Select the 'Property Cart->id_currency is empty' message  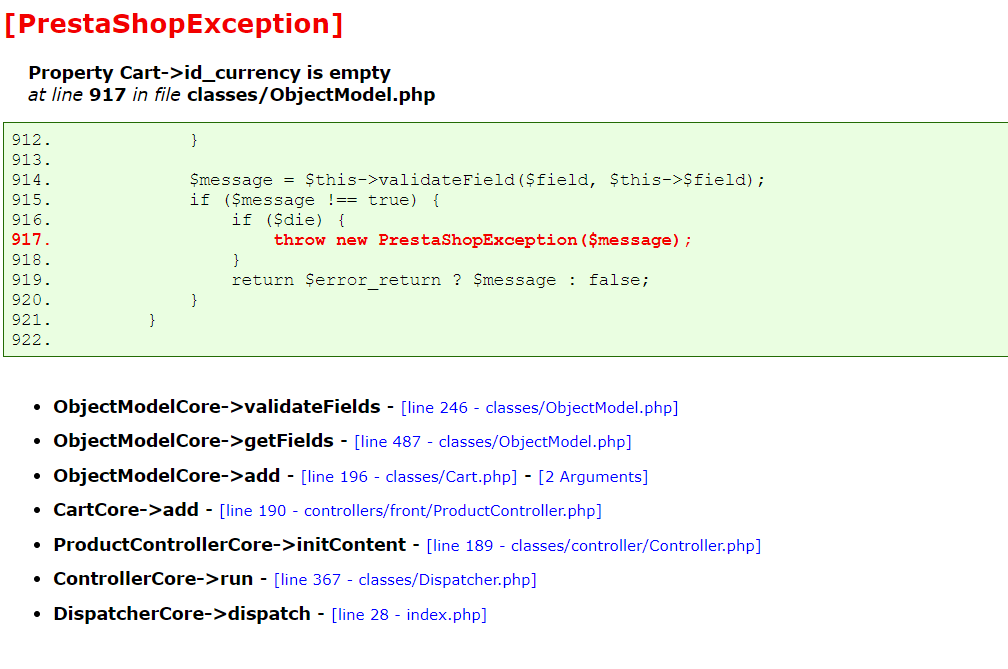coord(210,73)
